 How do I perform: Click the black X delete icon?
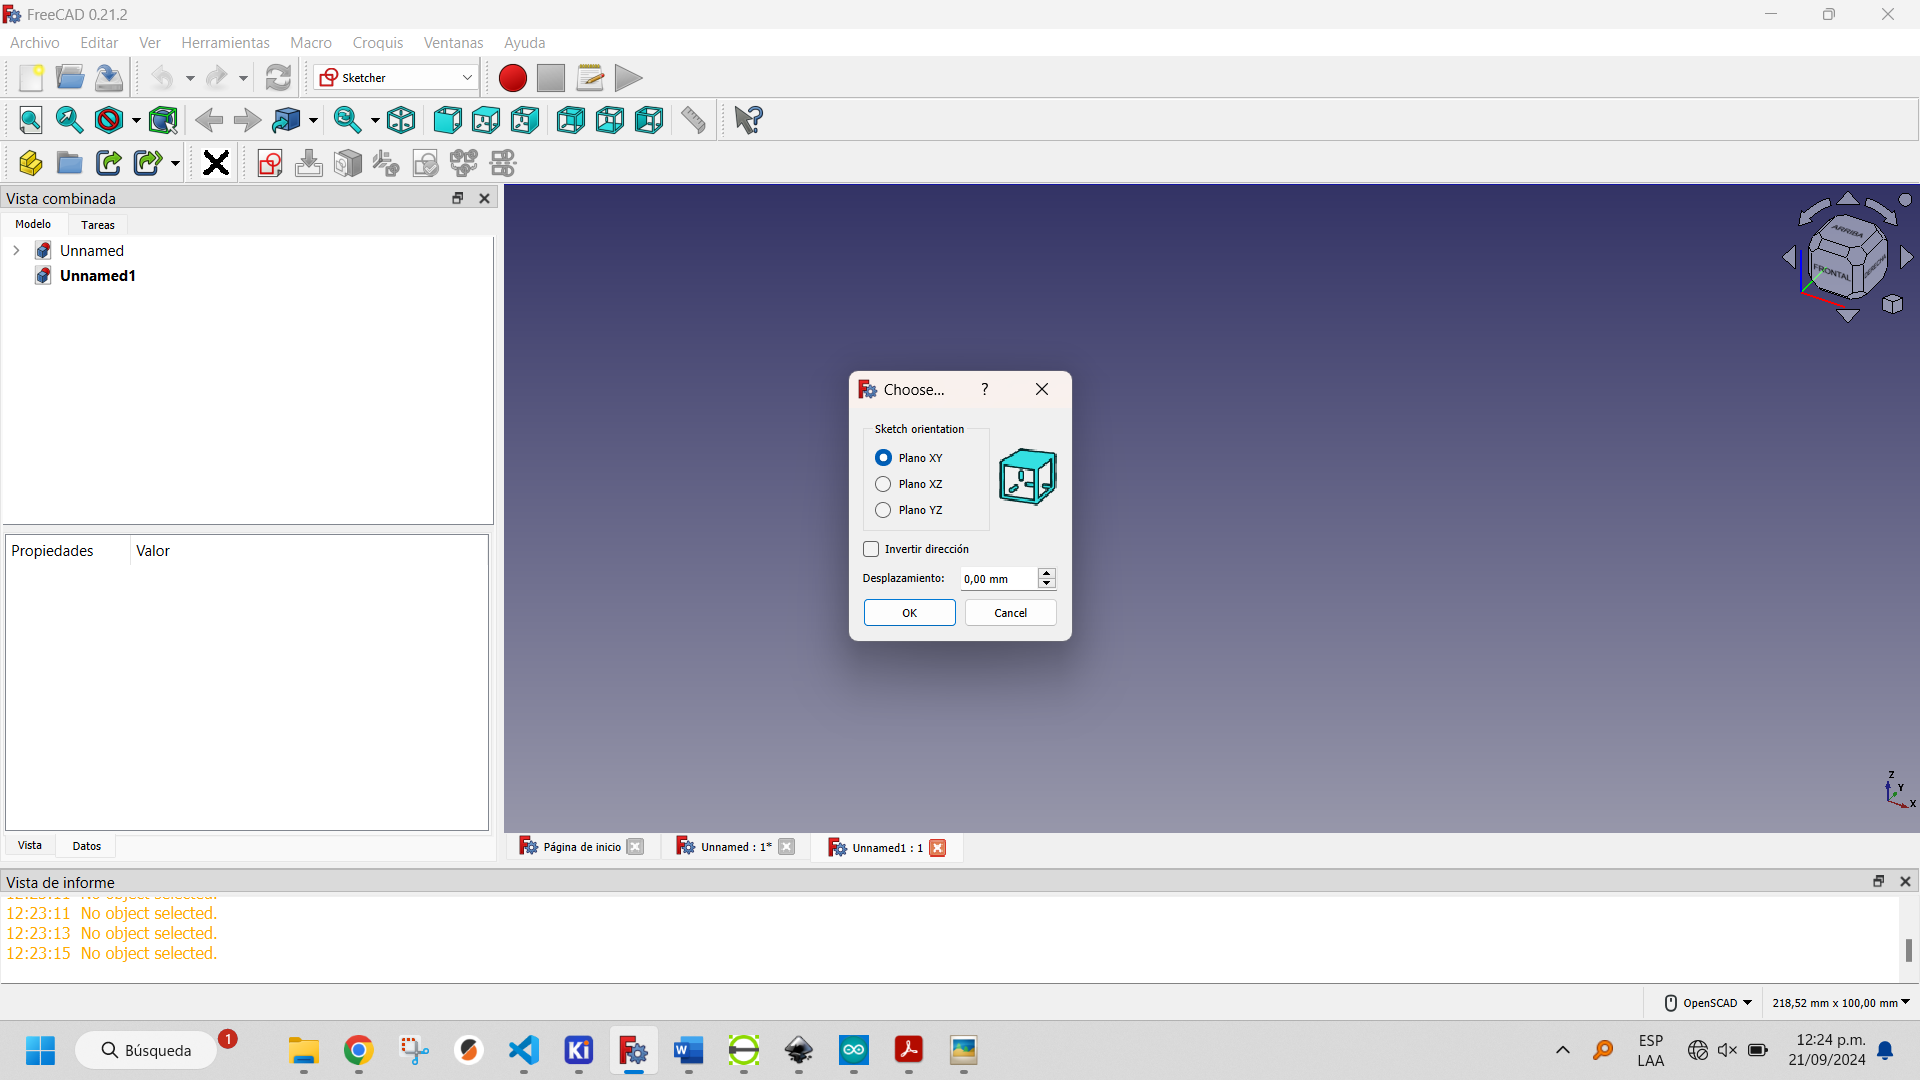(216, 163)
